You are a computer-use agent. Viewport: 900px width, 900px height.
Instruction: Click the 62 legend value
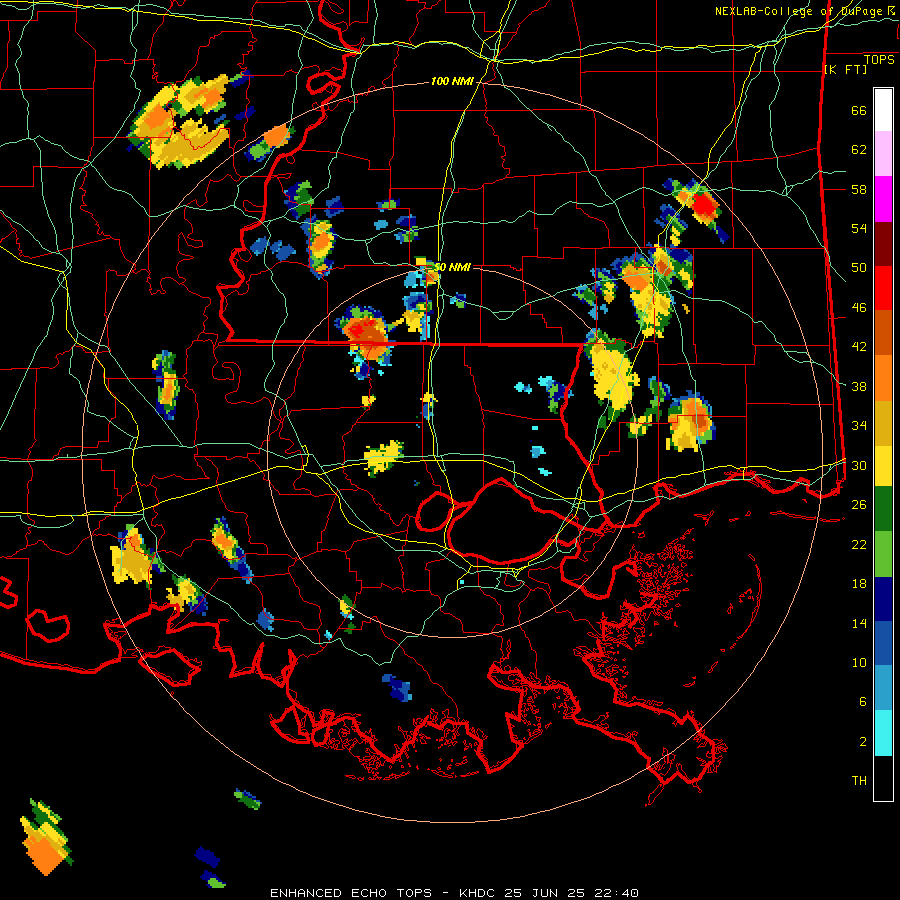(859, 150)
